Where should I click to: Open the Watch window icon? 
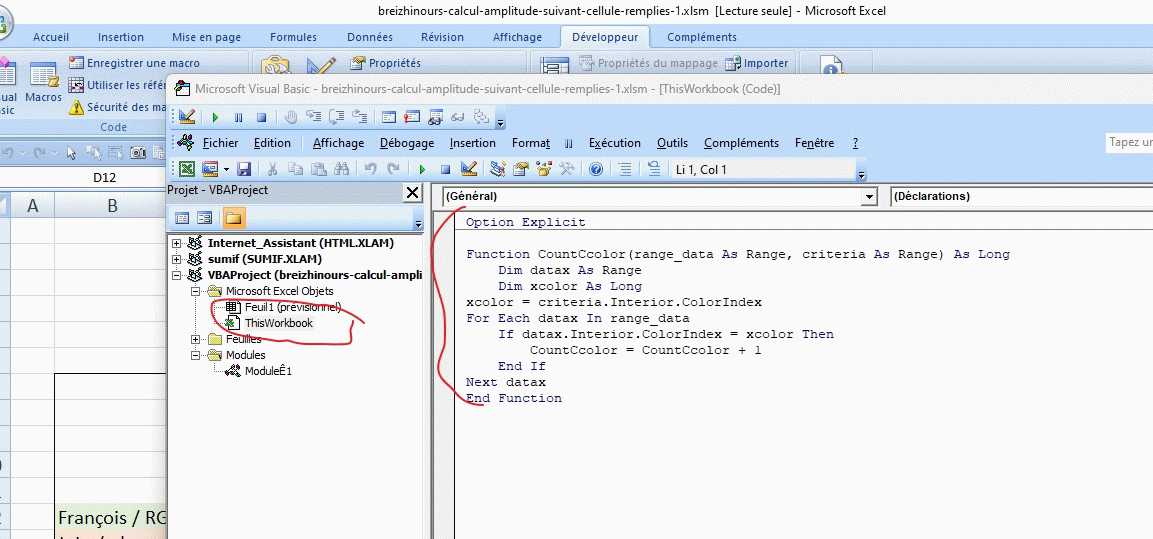tap(435, 117)
